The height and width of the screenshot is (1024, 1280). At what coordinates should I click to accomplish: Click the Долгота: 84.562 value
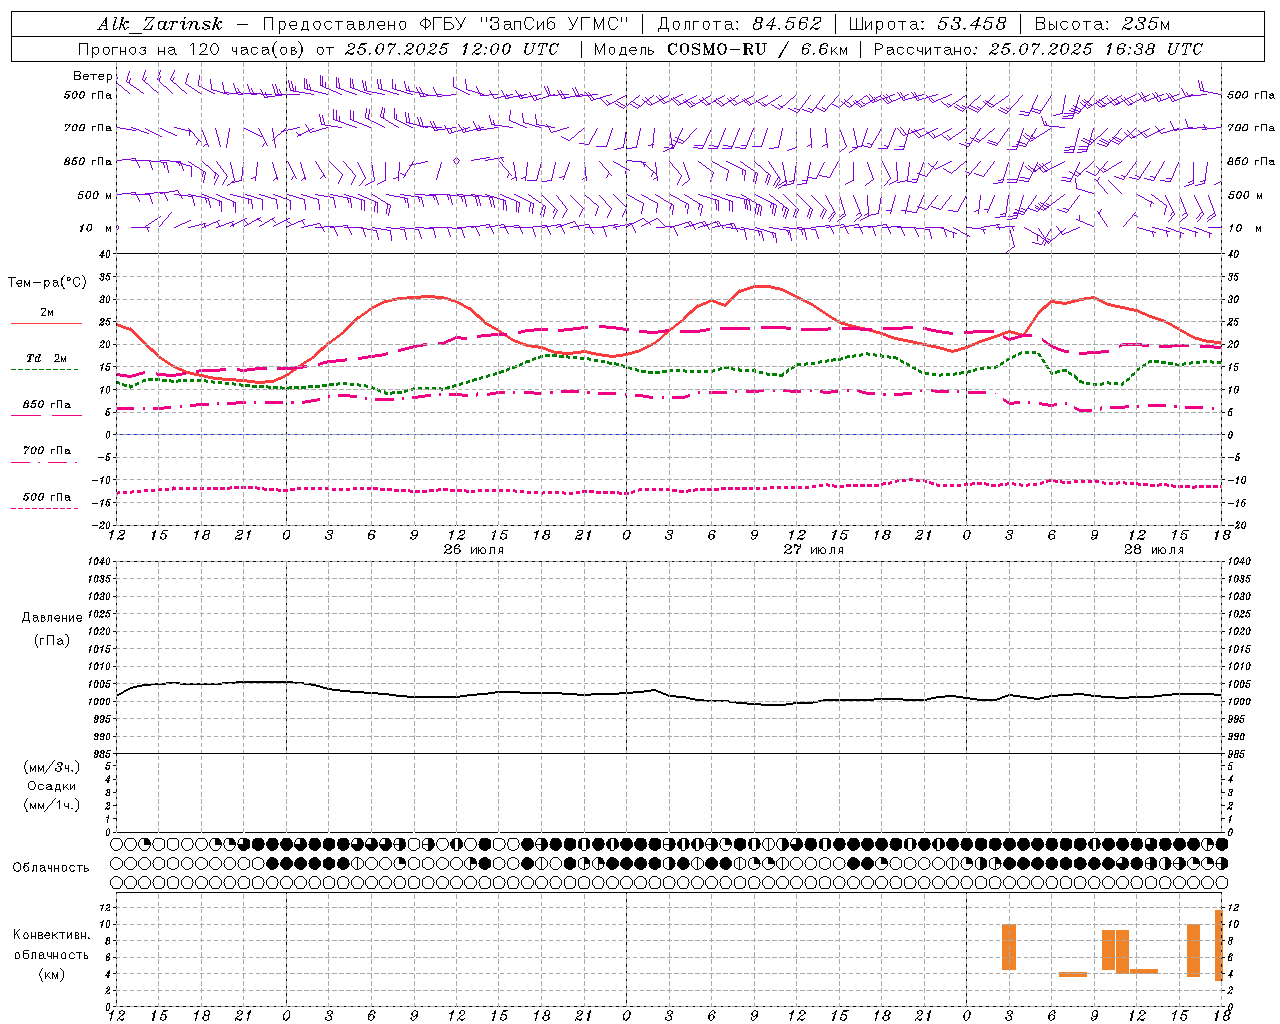point(739,24)
